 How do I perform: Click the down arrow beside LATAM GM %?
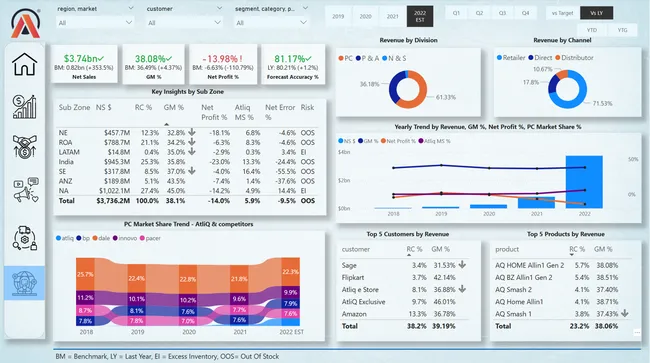click(192, 152)
